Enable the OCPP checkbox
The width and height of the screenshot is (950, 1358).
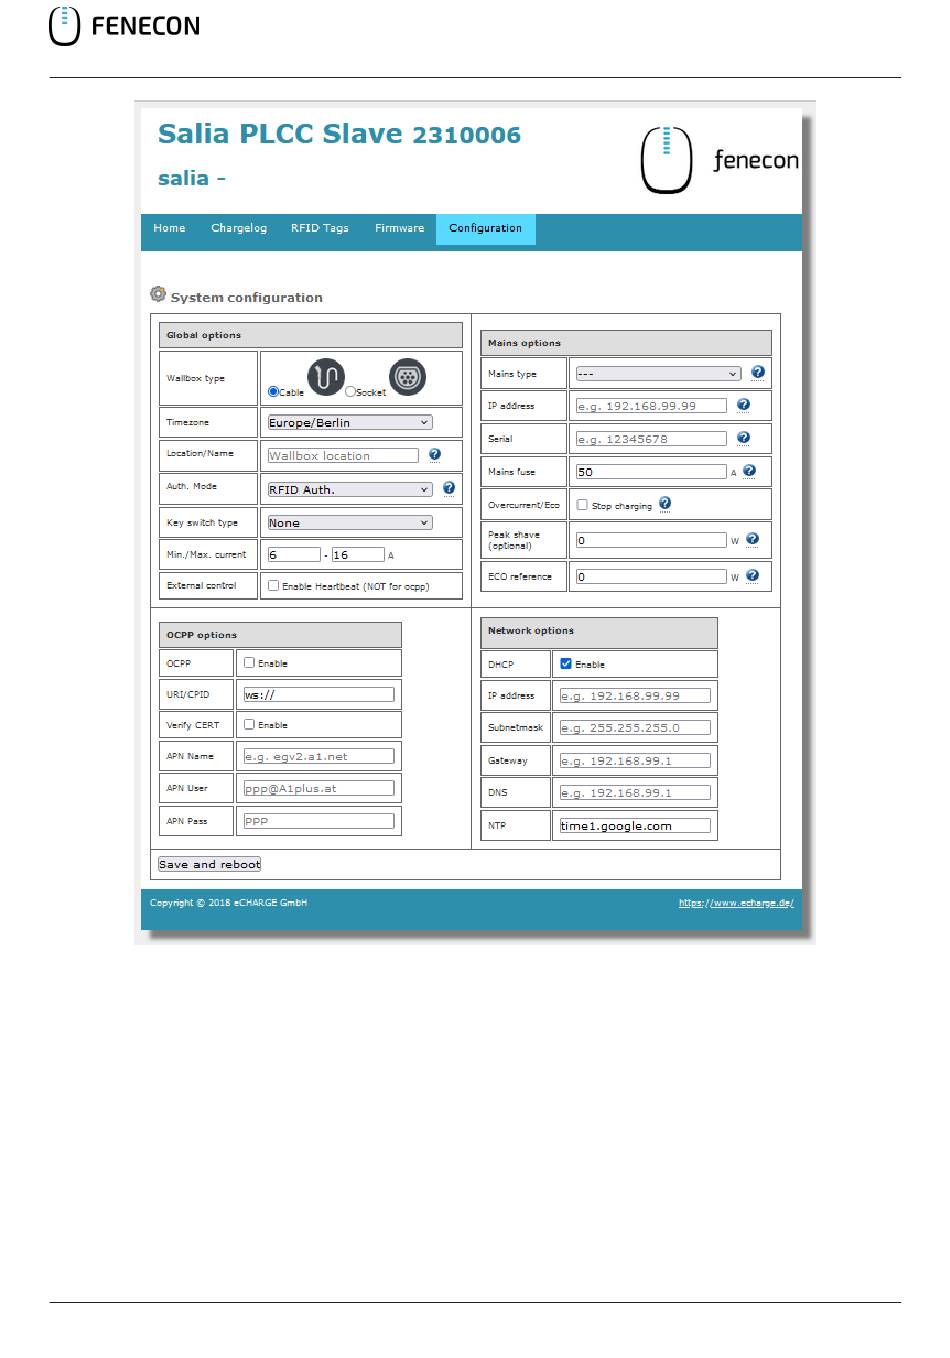coord(249,662)
